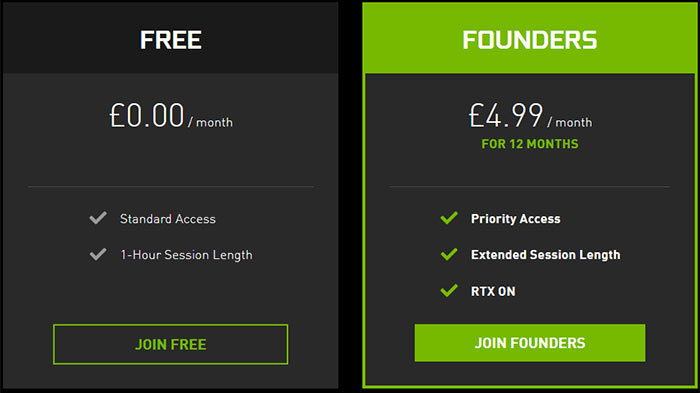Image resolution: width=700 pixels, height=393 pixels.
Task: Click the £4.99 price
Action: [506, 115]
